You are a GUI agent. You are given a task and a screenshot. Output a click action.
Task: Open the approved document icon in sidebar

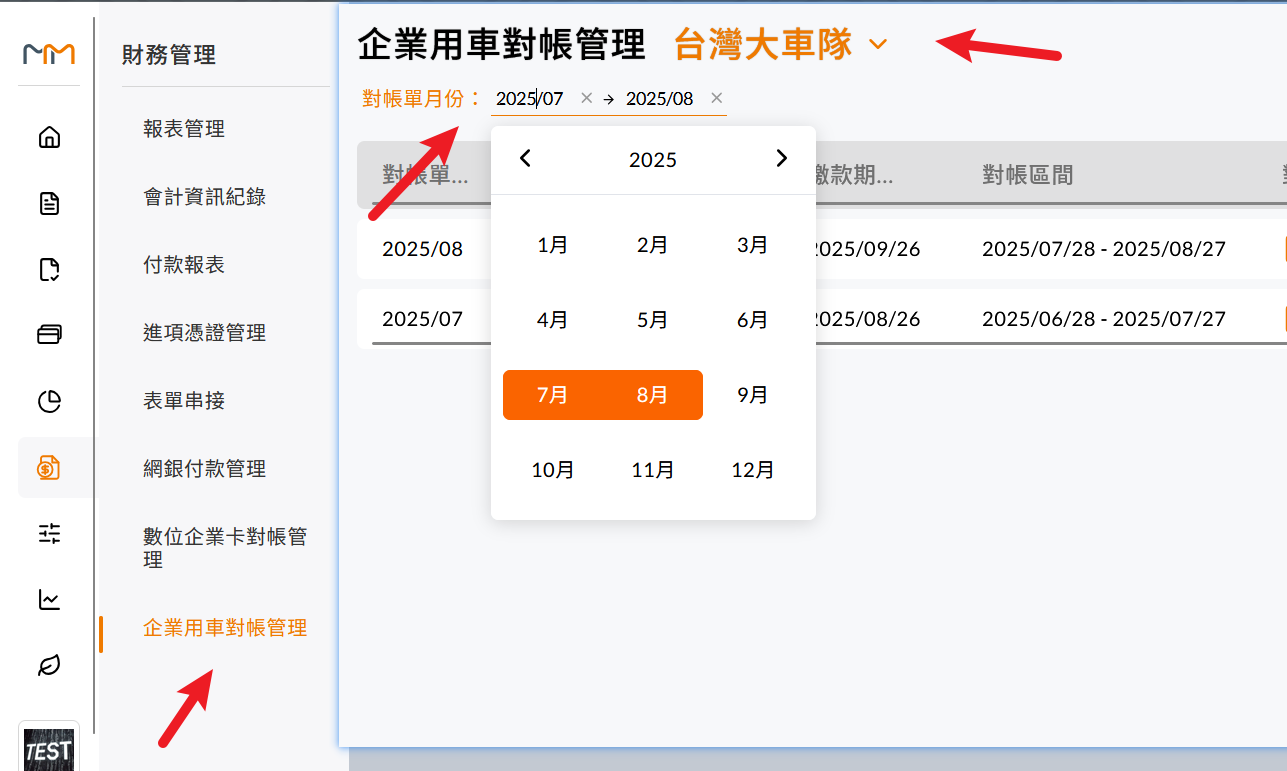[x=49, y=270]
